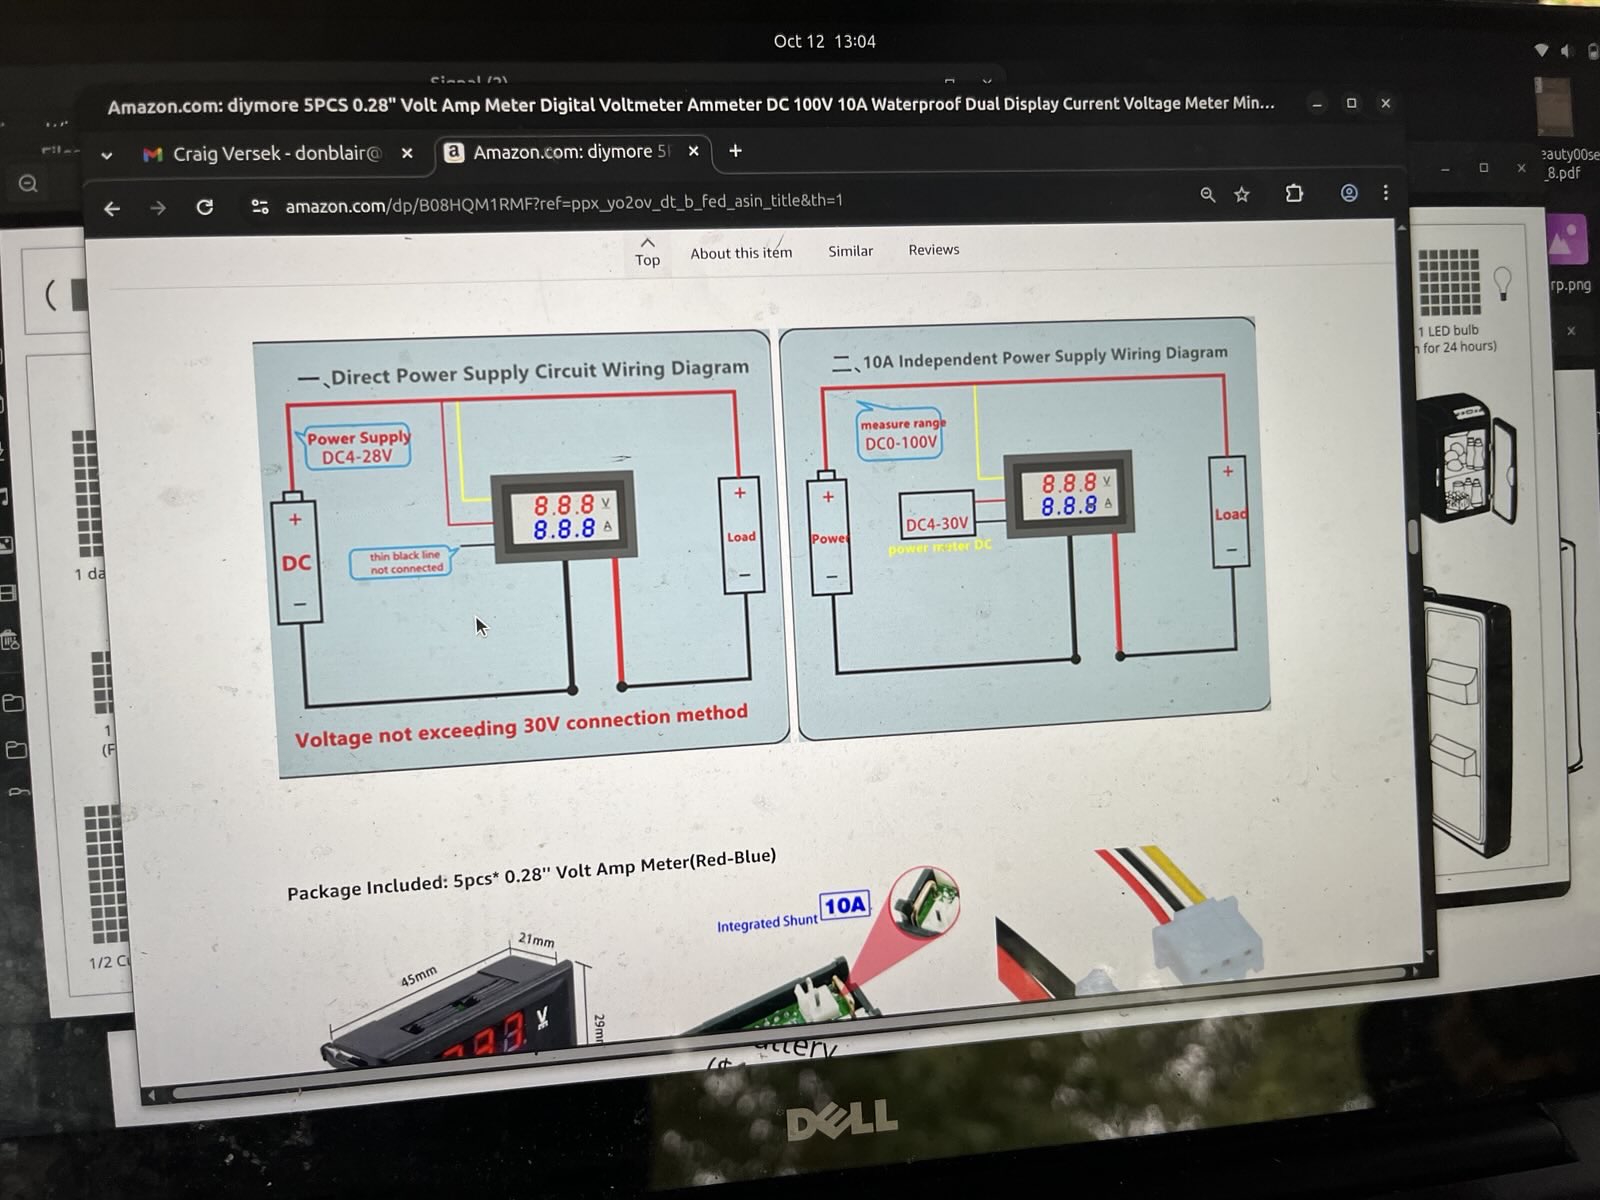The height and width of the screenshot is (1200, 1600).
Task: Open site information icon in address bar
Action: click(x=260, y=207)
